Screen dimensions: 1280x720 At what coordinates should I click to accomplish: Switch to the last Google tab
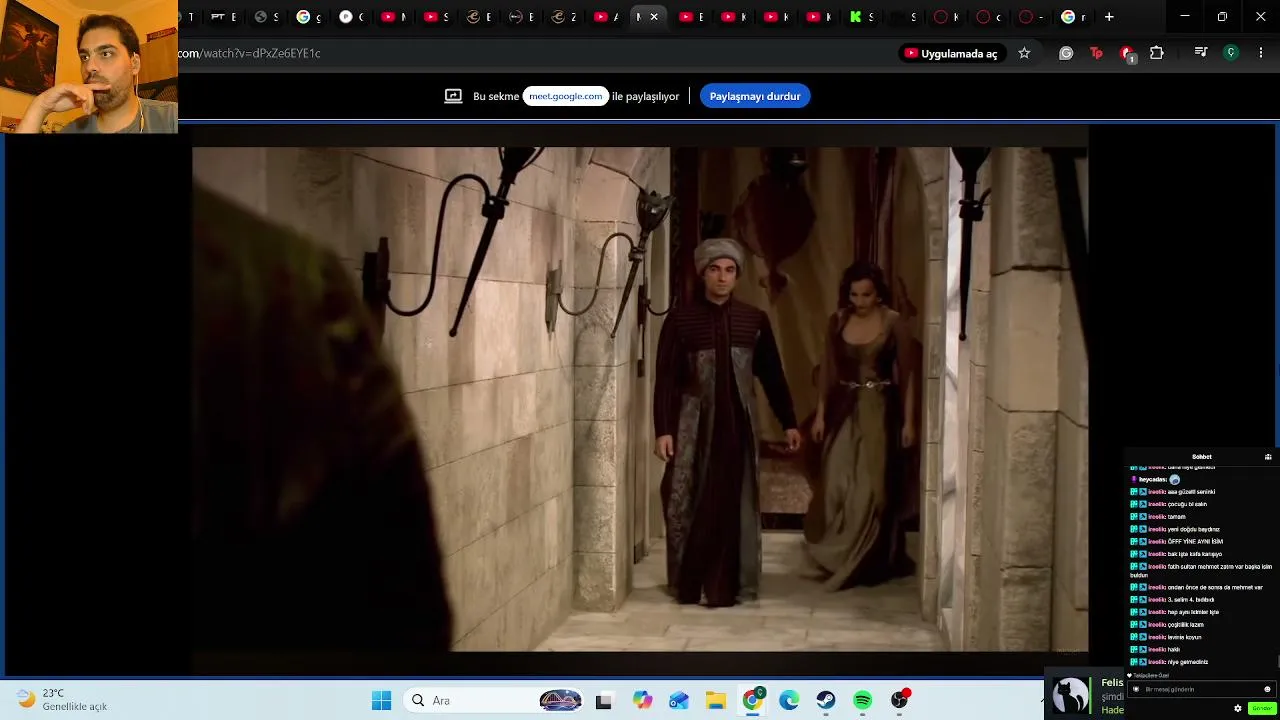1074,17
